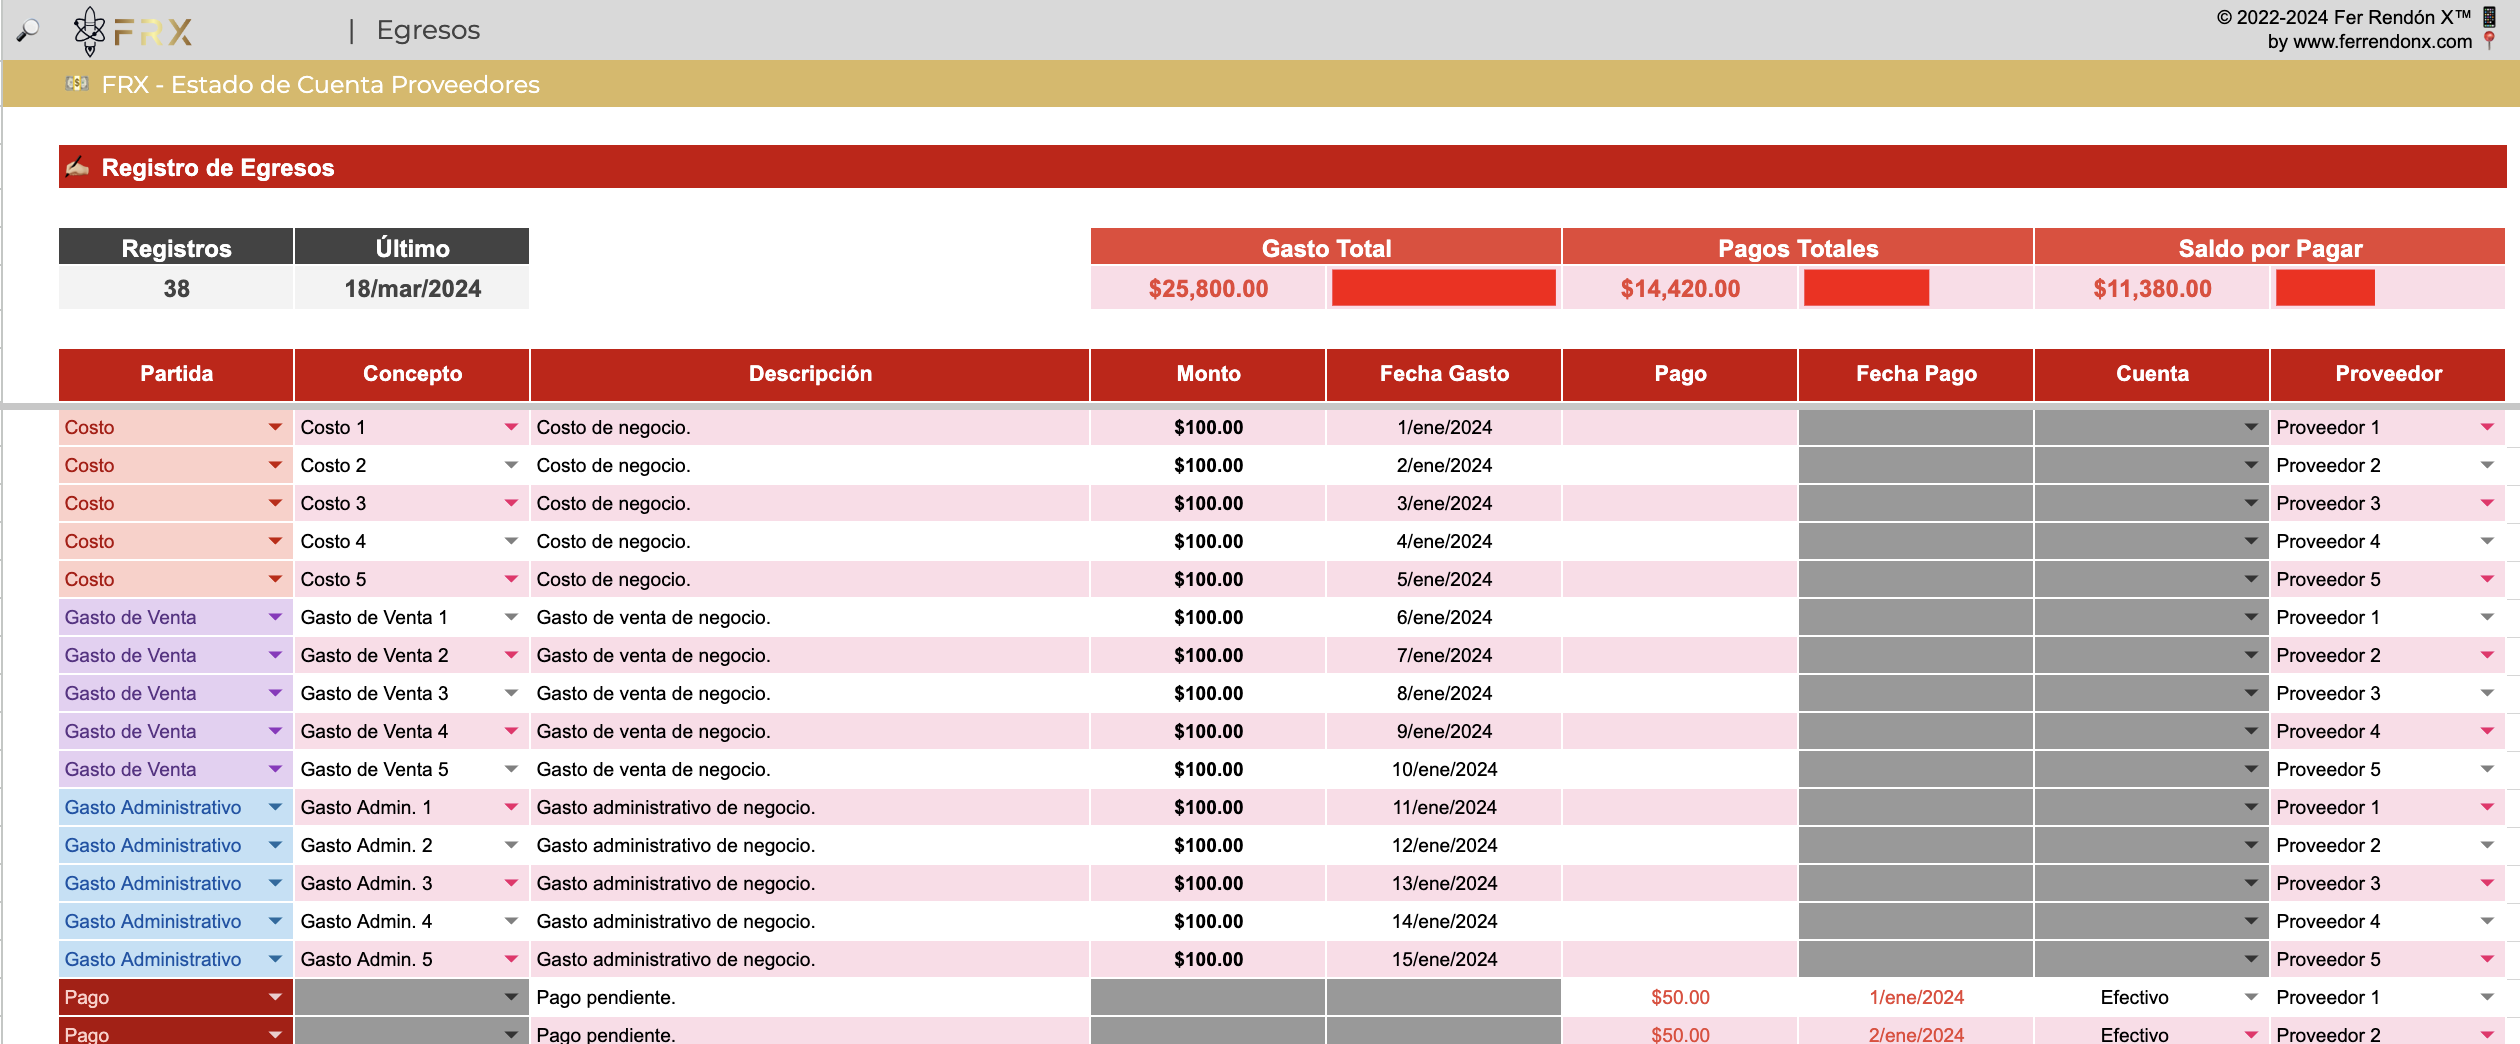The width and height of the screenshot is (2520, 1044).
Task: Select the Fecha Gasto cell 12/ene/2024
Action: click(x=1444, y=845)
